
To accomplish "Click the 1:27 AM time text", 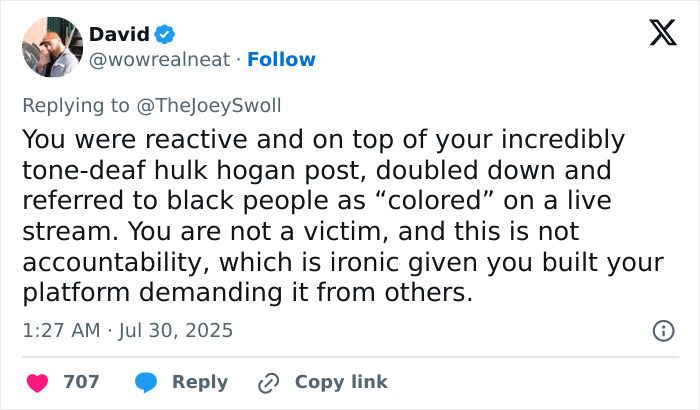I will [62, 330].
